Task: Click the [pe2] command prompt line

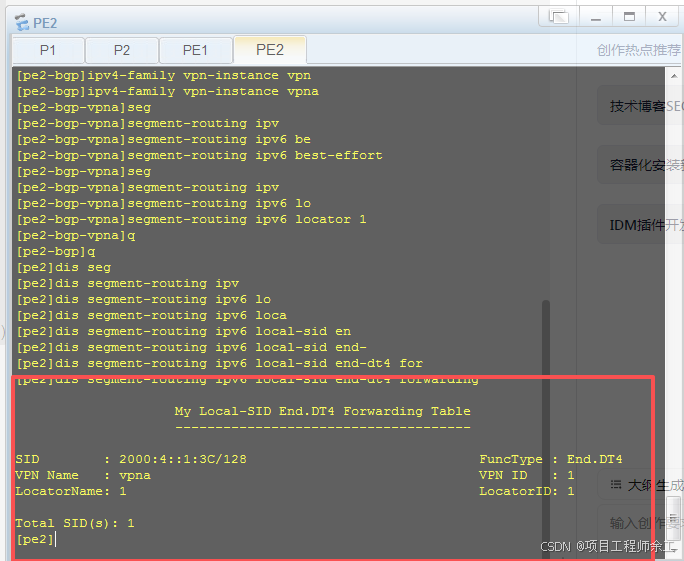Action: 35,540
